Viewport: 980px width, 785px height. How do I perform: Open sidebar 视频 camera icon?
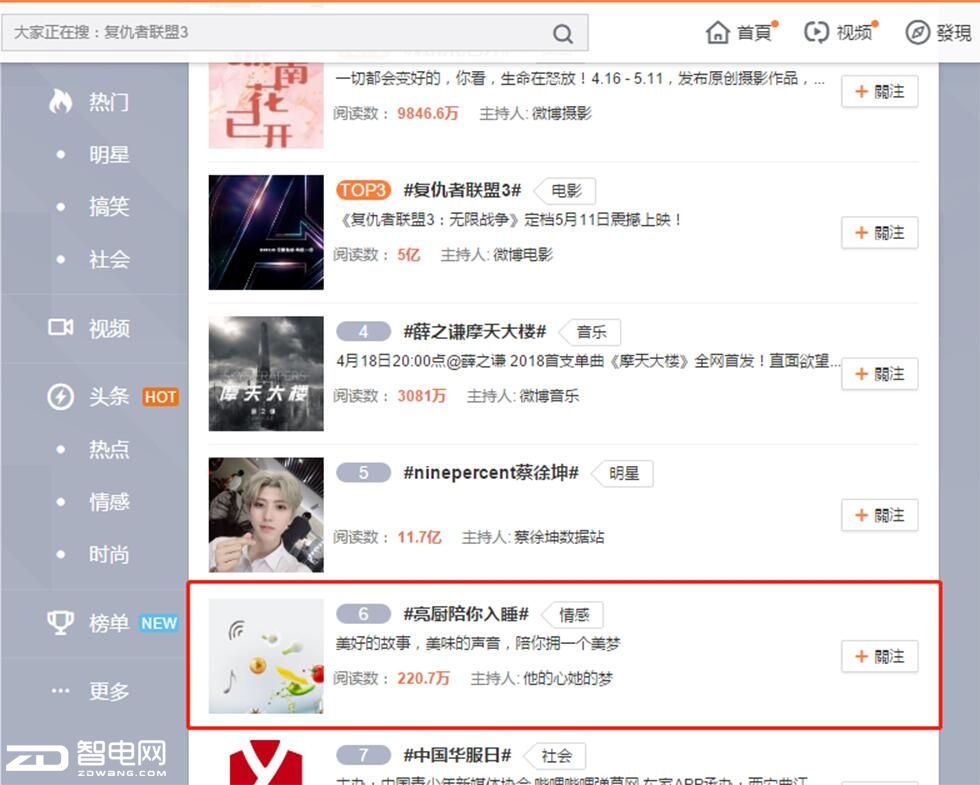click(x=61, y=328)
